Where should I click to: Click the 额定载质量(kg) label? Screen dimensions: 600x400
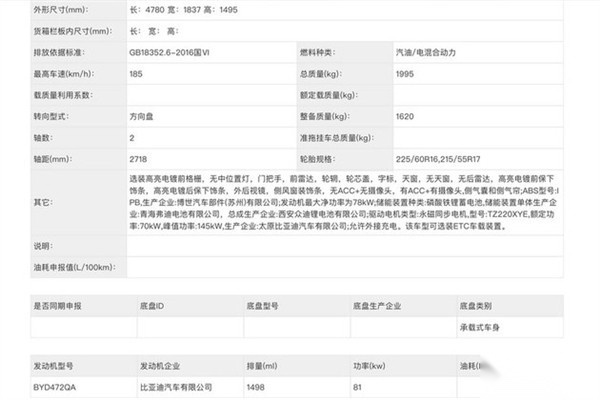coord(329,95)
